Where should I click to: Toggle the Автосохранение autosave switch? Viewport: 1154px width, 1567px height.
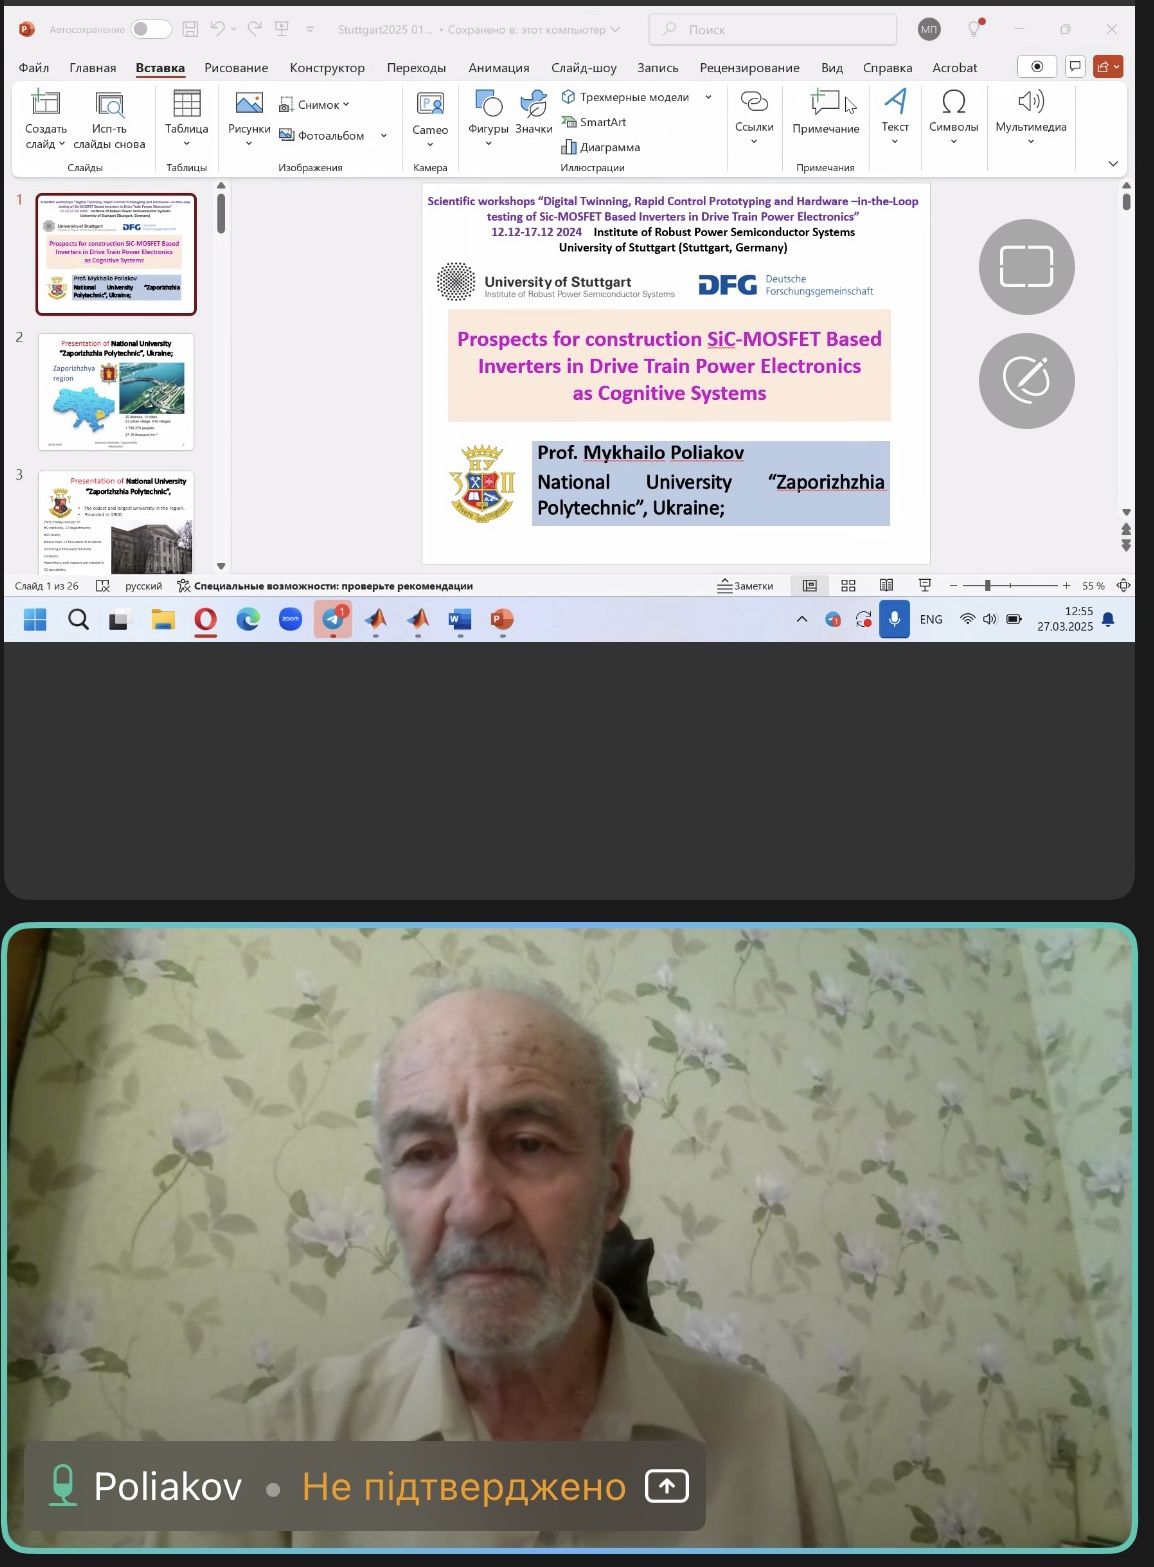(x=151, y=29)
